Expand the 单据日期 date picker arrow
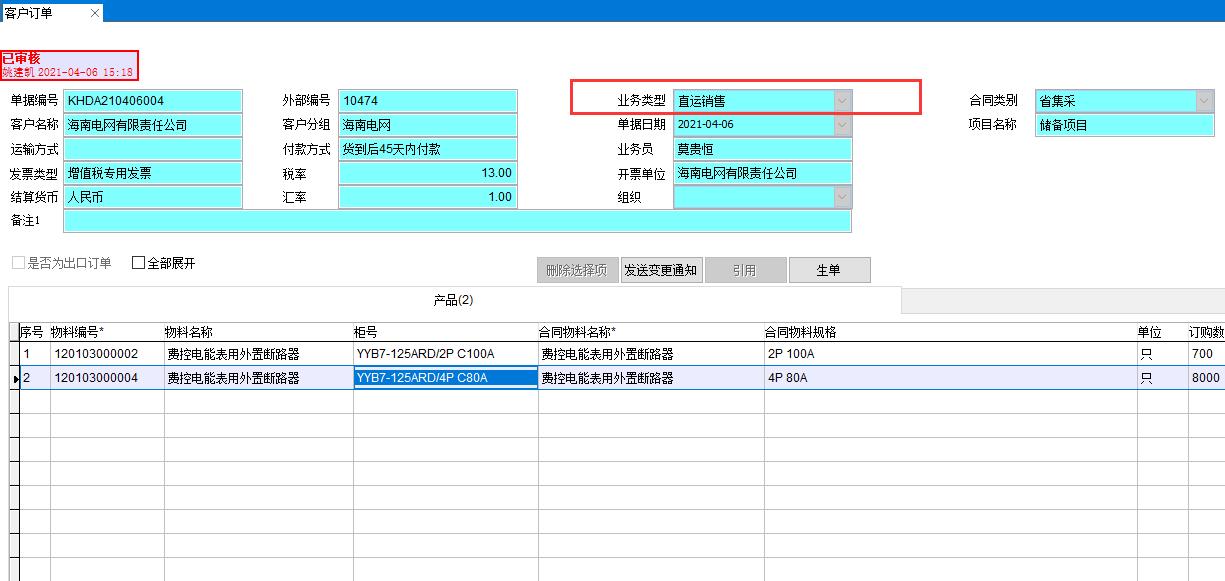The height and width of the screenshot is (581, 1225). [x=842, y=125]
